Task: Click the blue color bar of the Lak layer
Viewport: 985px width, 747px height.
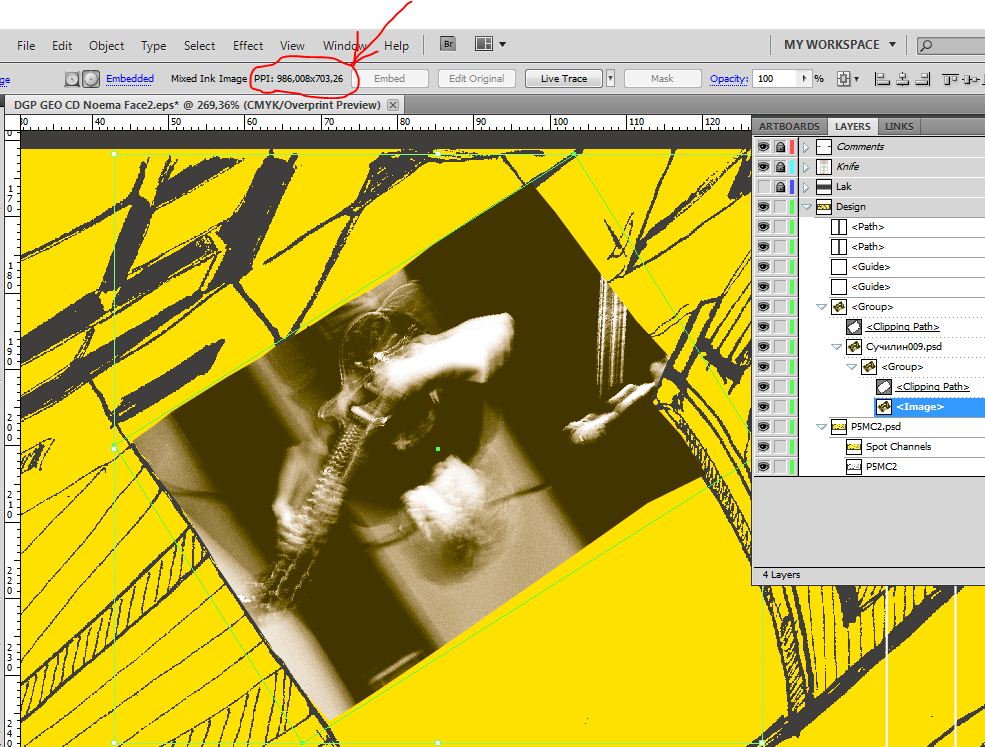Action: pos(792,187)
